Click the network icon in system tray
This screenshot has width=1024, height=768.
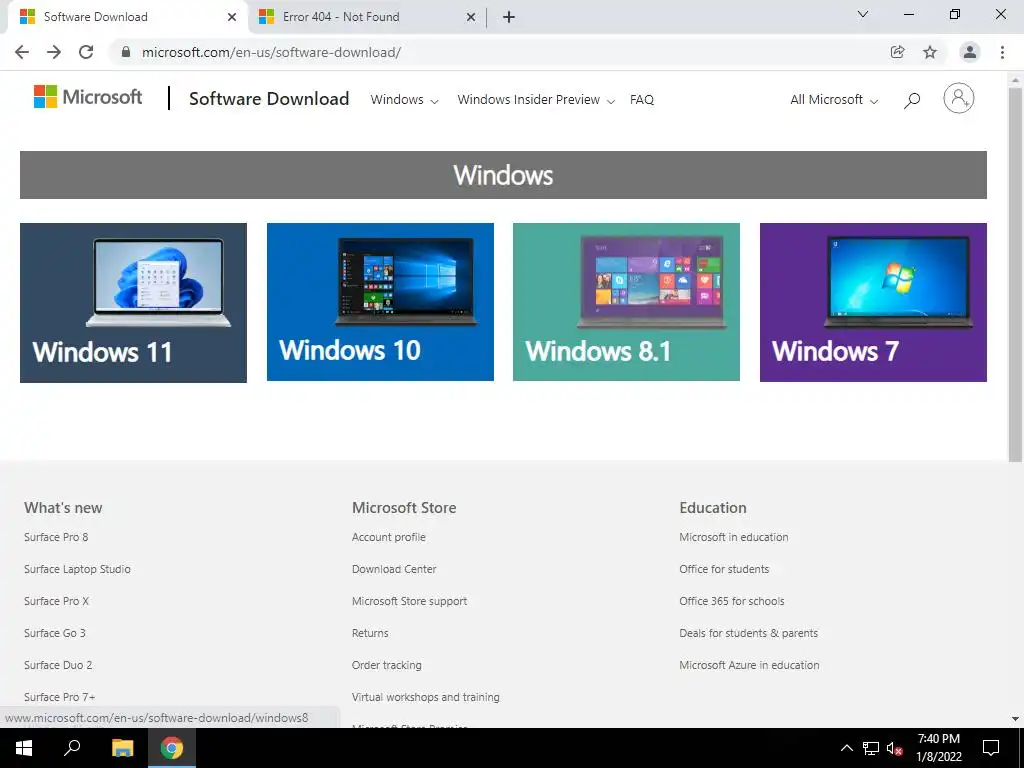point(871,748)
